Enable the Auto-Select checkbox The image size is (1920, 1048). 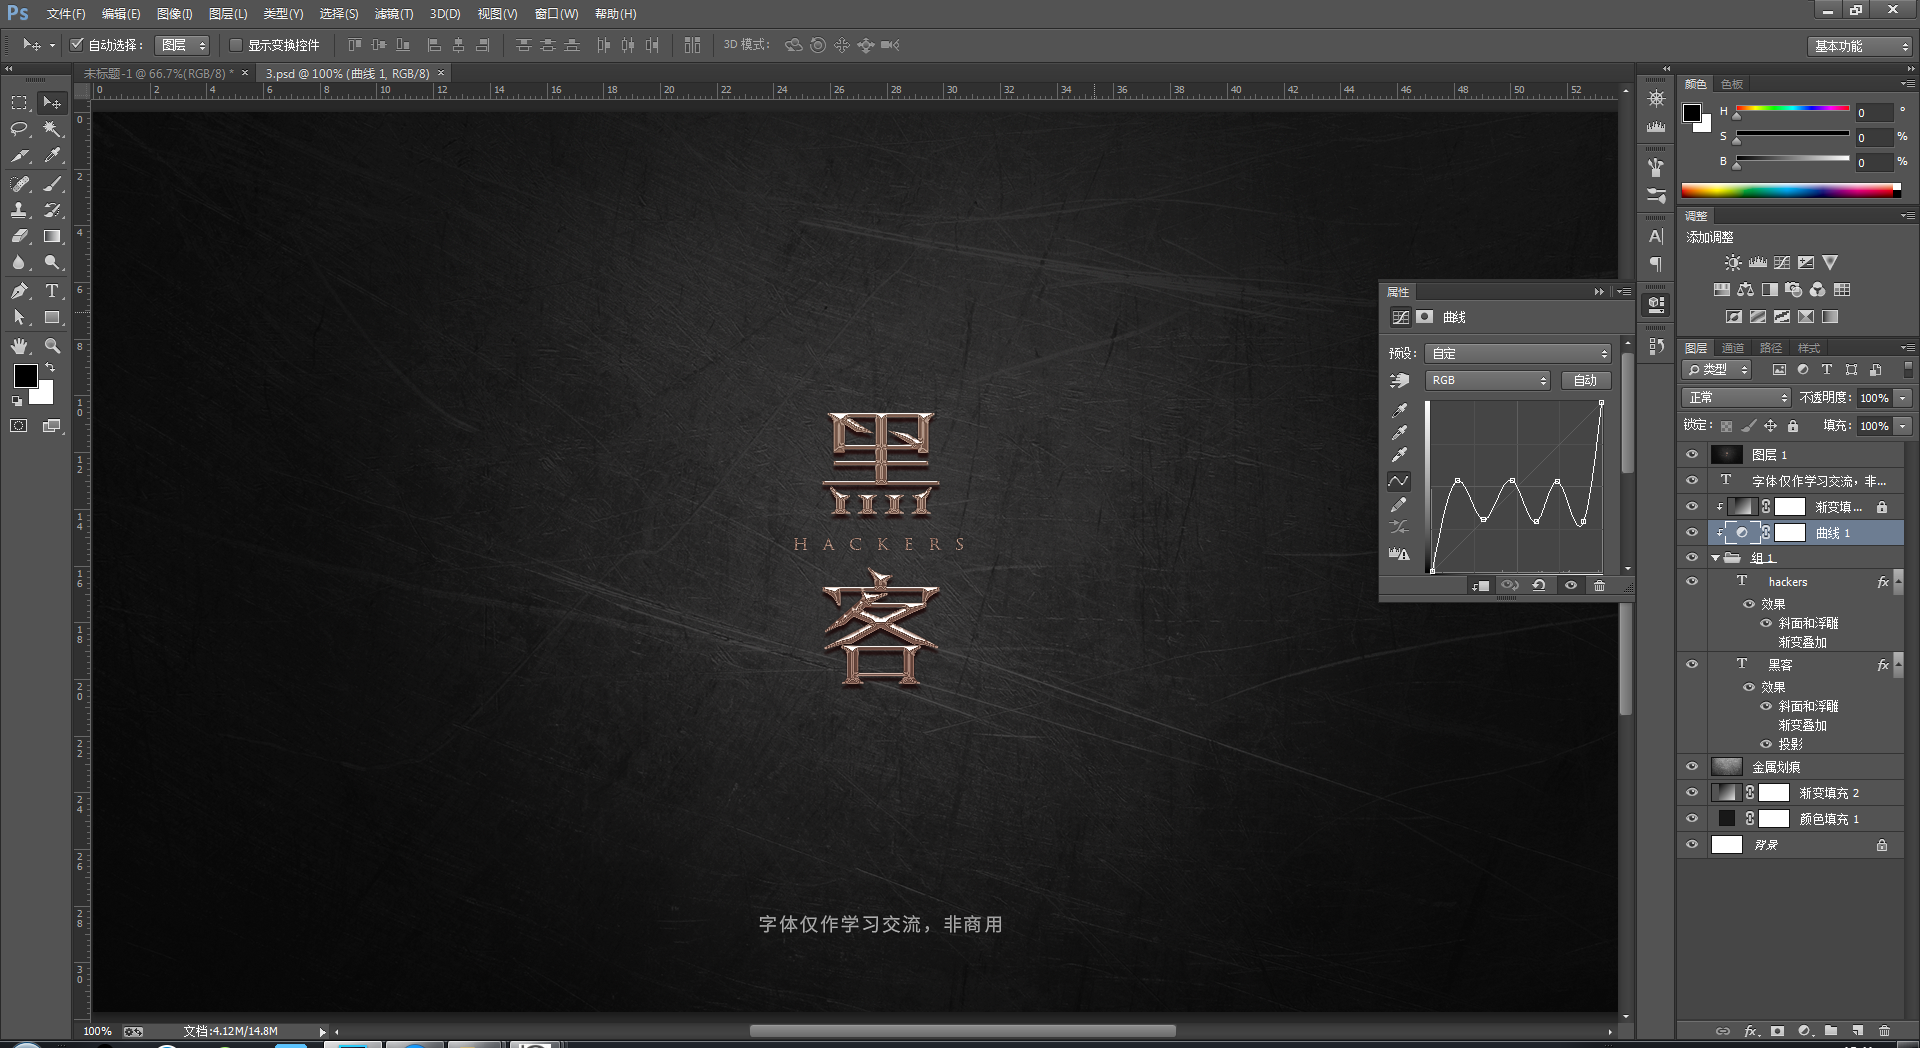tap(77, 45)
